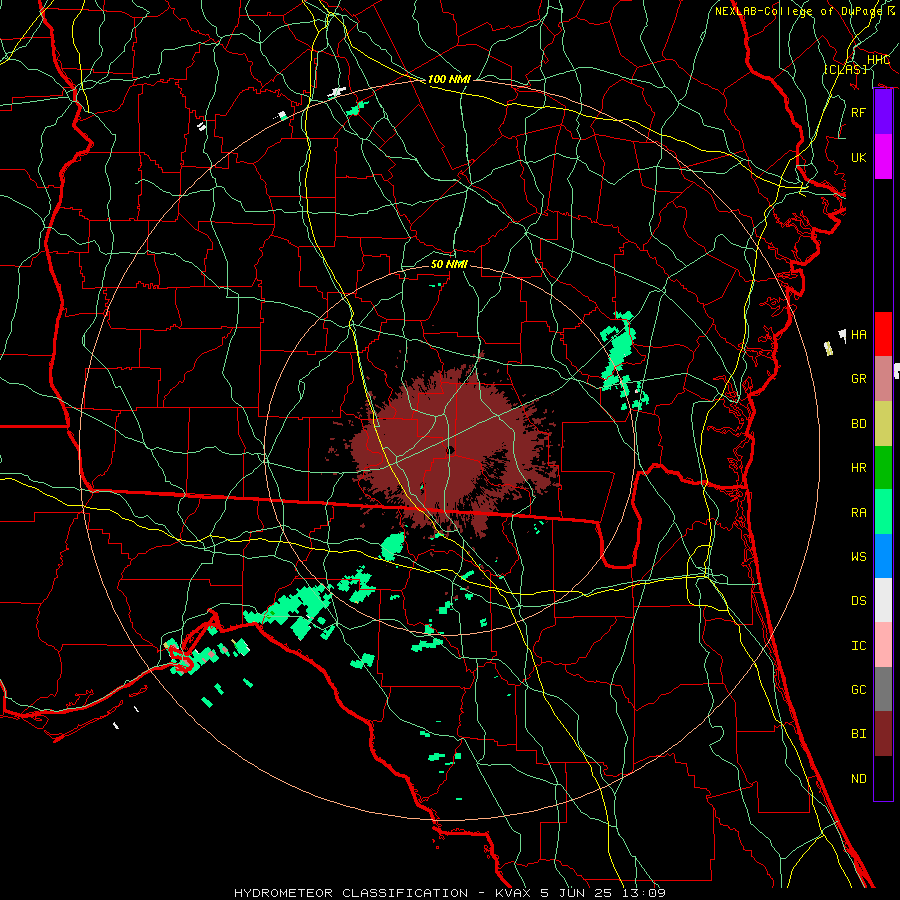
Task: Click the GR legend label
Action: [859, 379]
